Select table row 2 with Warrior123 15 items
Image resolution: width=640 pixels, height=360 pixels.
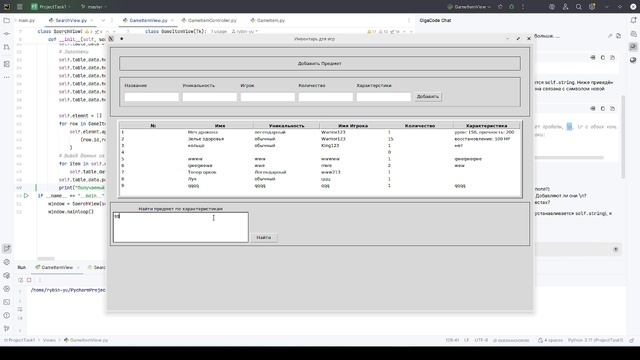320,139
